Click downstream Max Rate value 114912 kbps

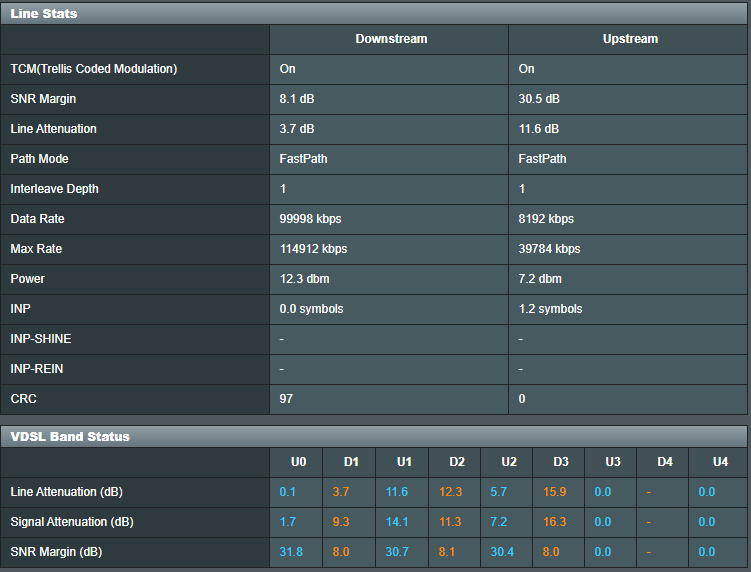[x=314, y=249]
